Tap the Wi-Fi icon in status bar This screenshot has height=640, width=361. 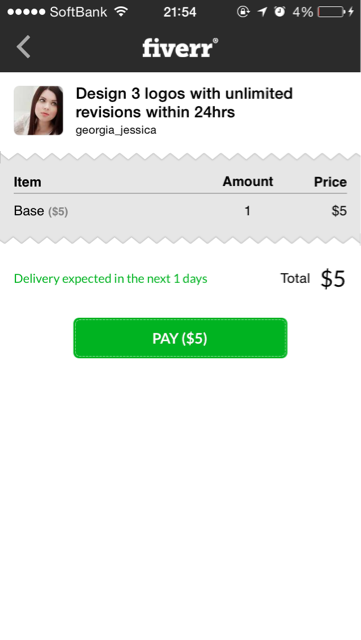(x=121, y=11)
